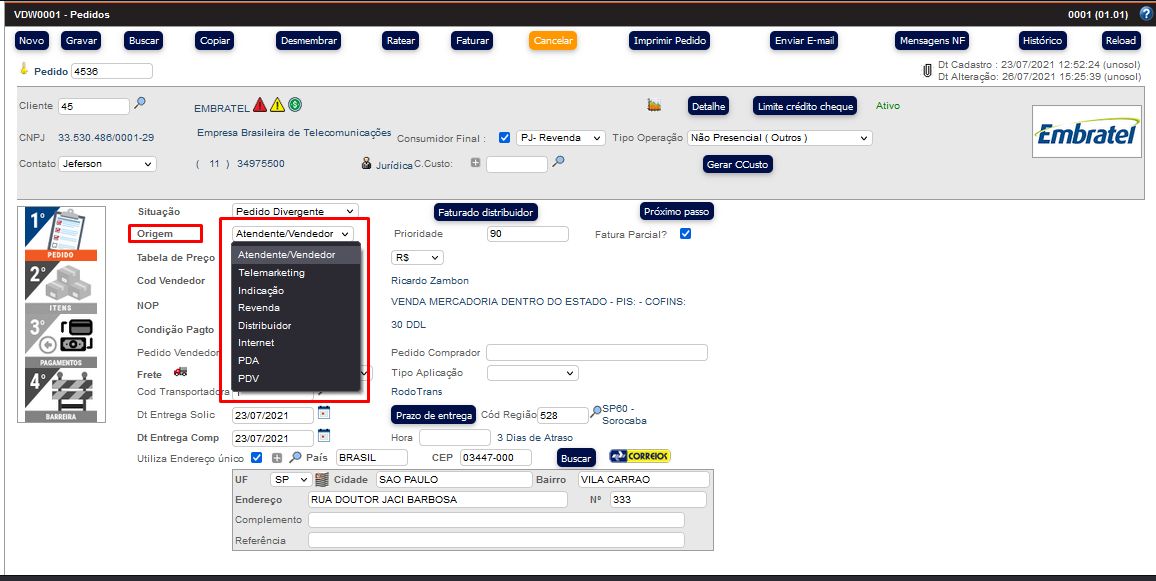This screenshot has height=581, width=1156.
Task: Toggle Utiliza Endereço único checkbox
Action: tap(257, 457)
